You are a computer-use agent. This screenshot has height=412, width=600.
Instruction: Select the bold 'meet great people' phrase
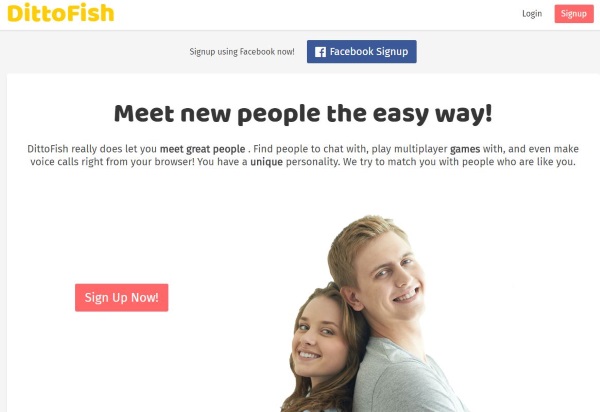coord(202,149)
